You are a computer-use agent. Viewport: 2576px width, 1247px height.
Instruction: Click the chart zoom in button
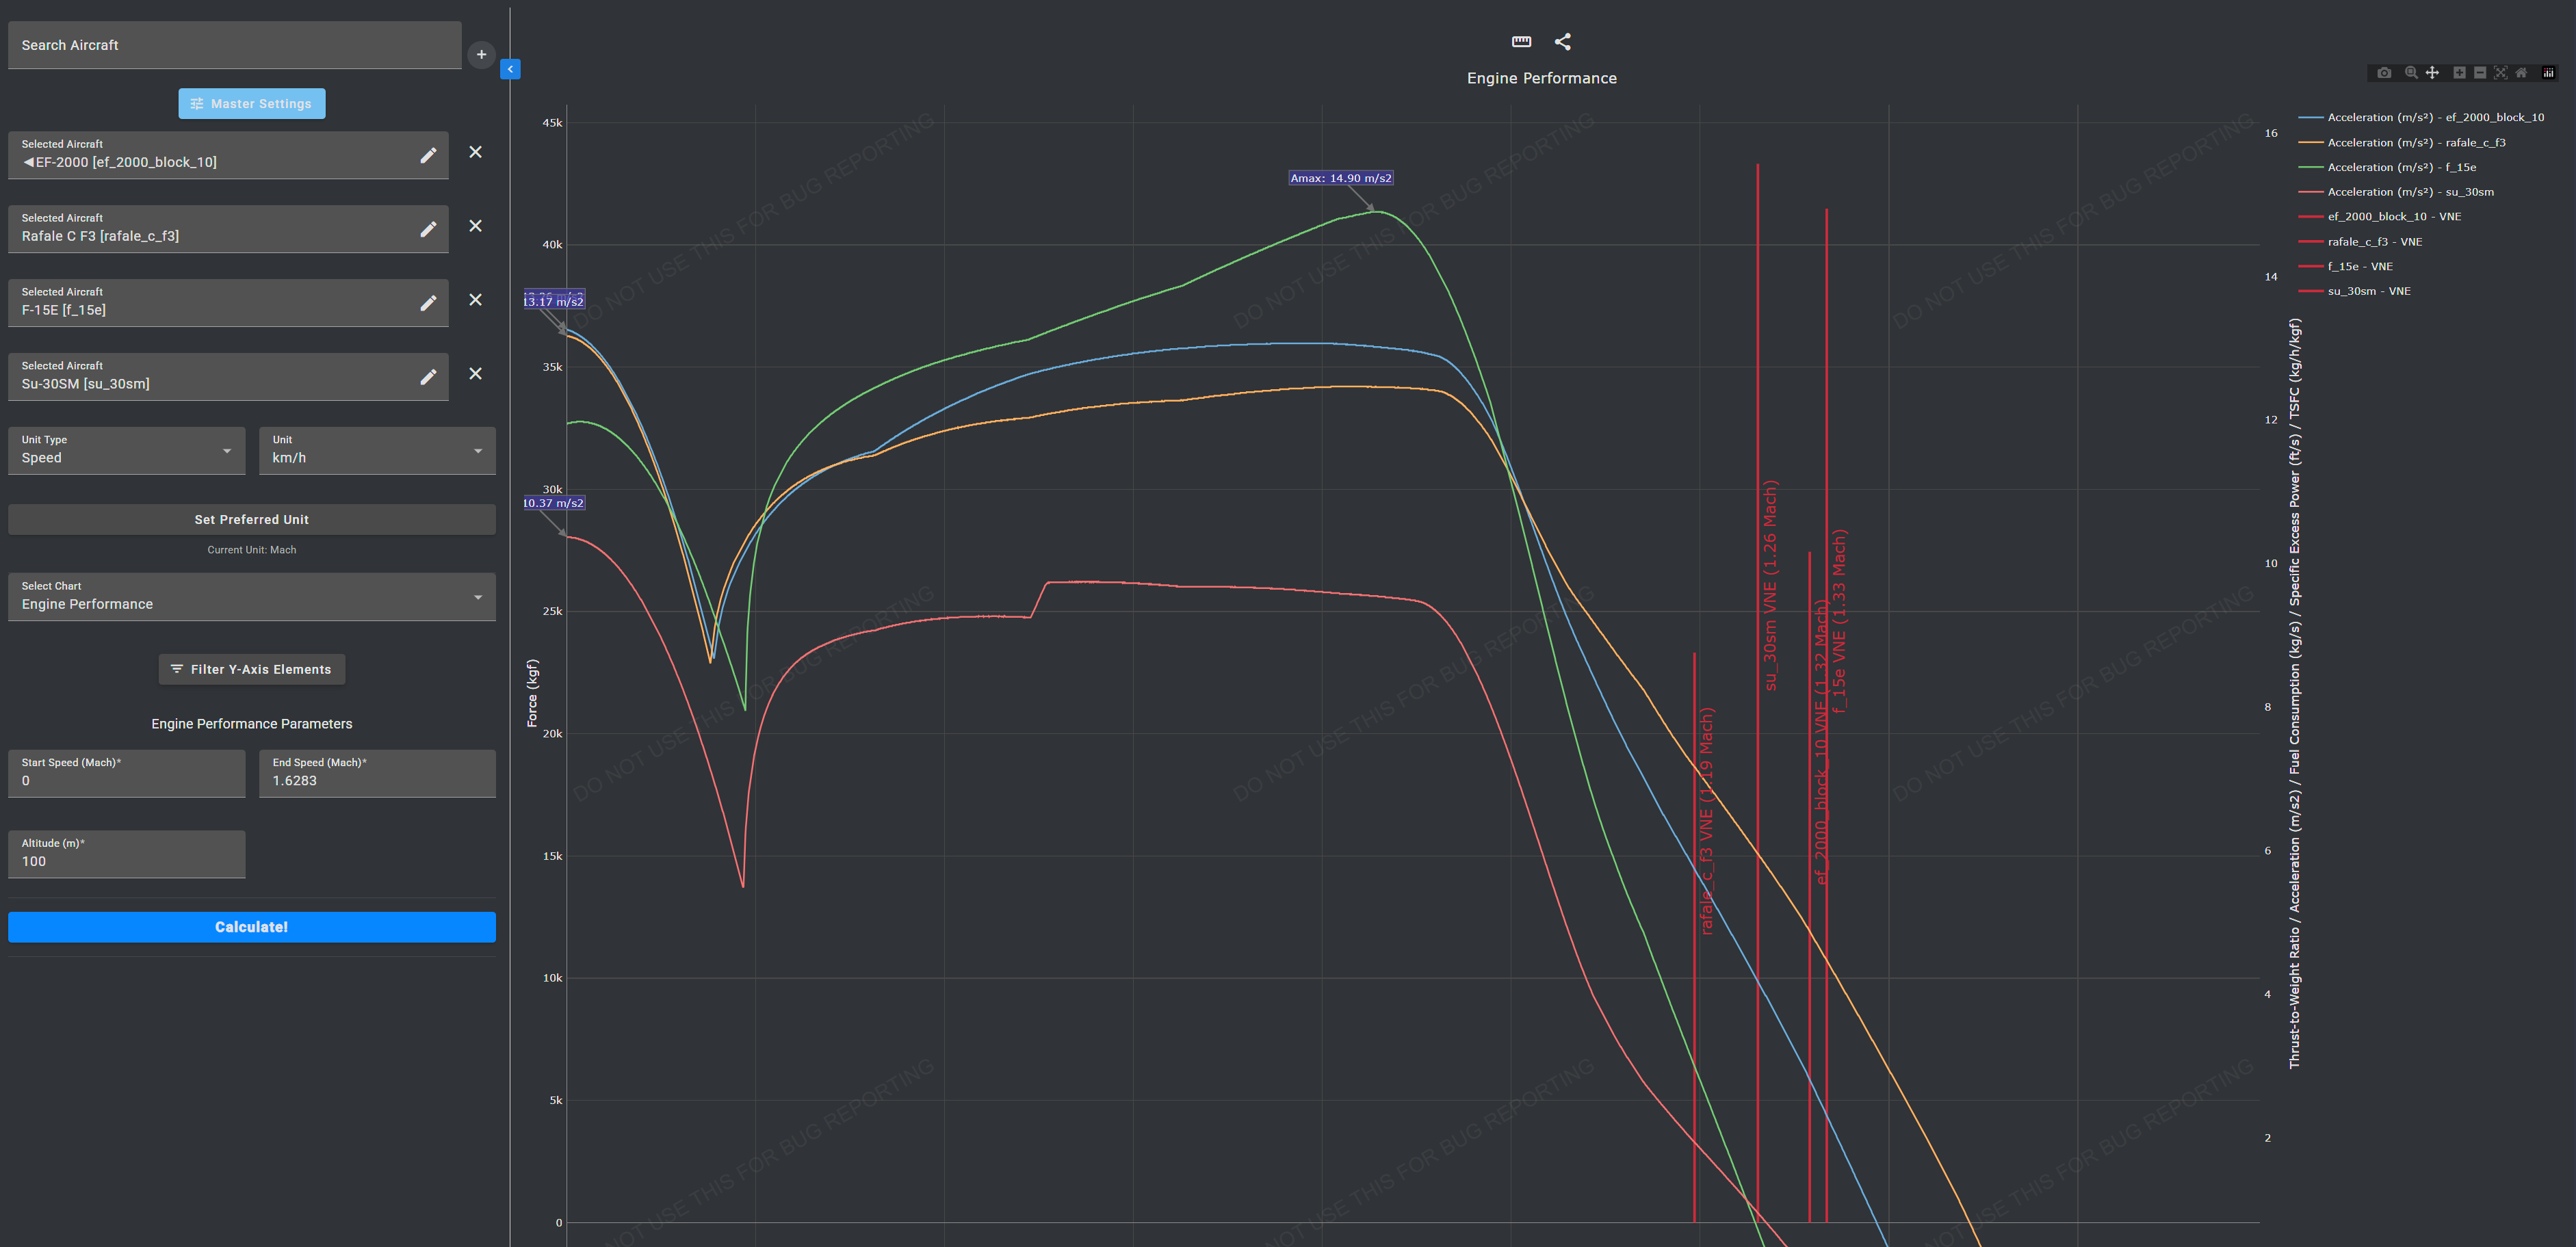(x=2459, y=73)
